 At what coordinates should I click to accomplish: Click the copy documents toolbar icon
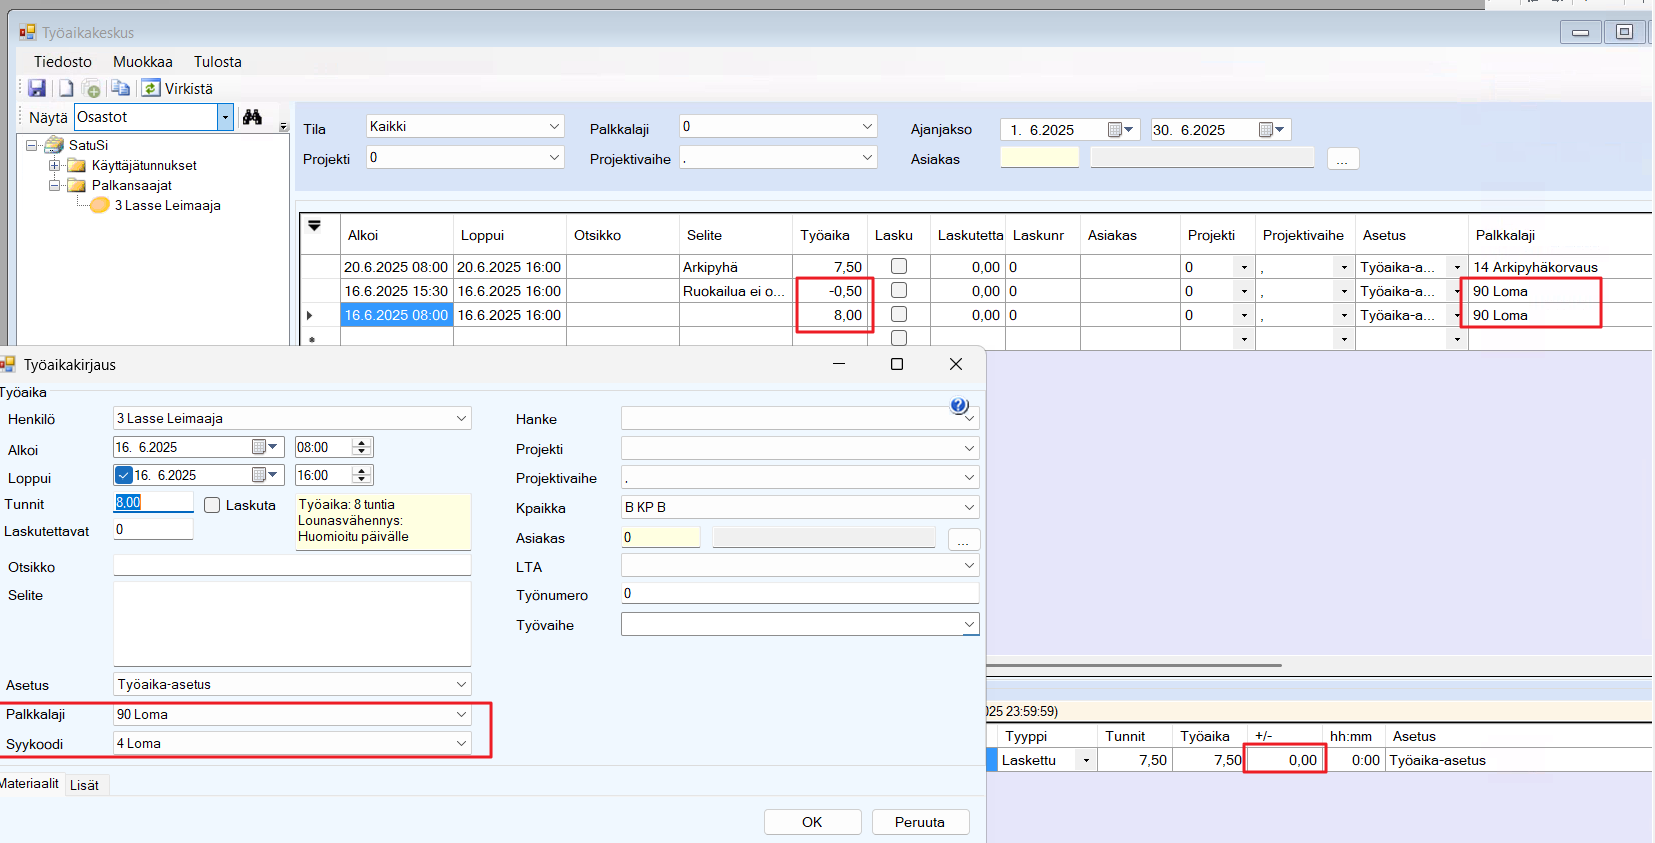point(120,88)
